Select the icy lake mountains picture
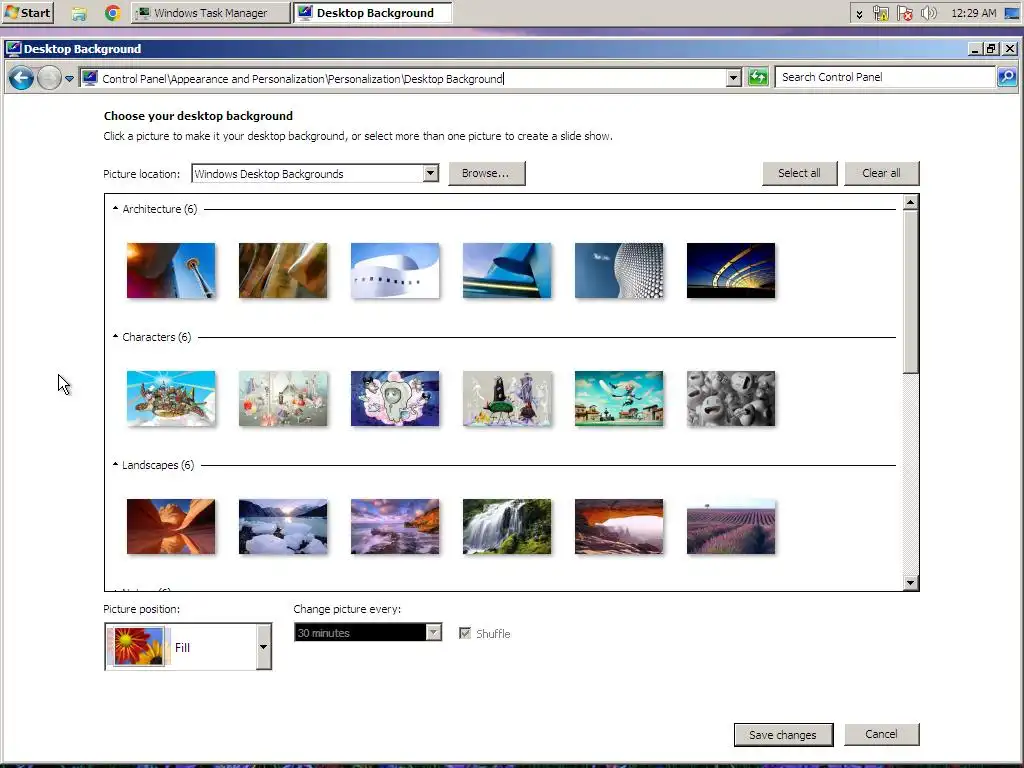 point(283,527)
